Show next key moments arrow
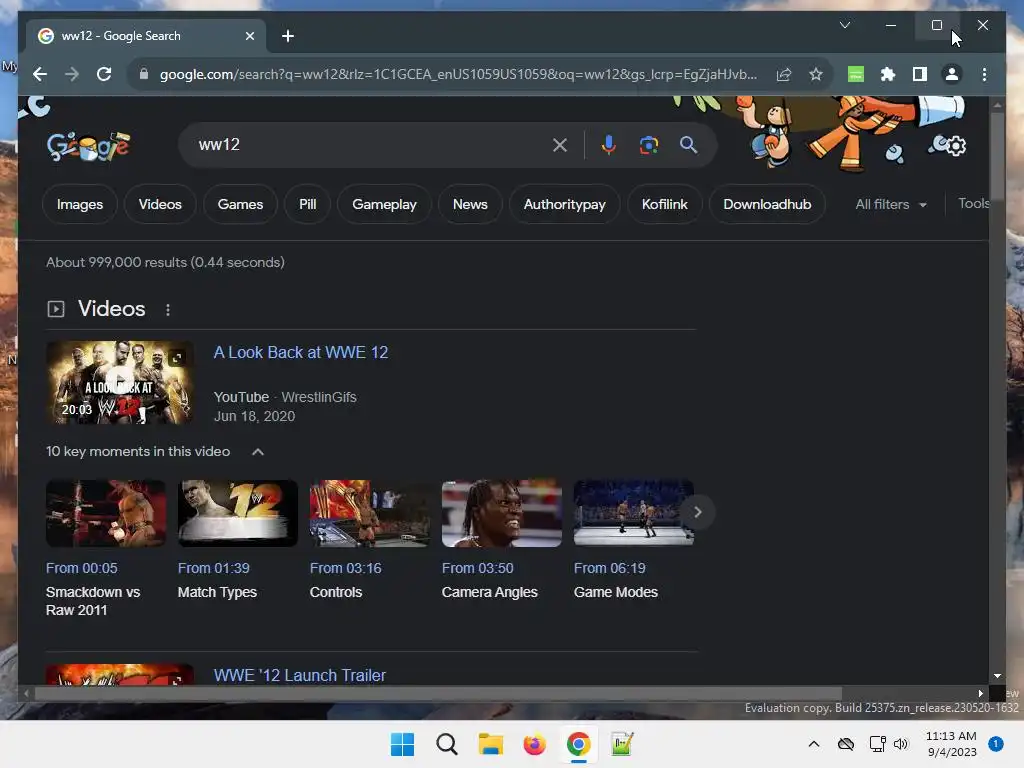Image resolution: width=1024 pixels, height=768 pixels. pyautogui.click(x=697, y=512)
